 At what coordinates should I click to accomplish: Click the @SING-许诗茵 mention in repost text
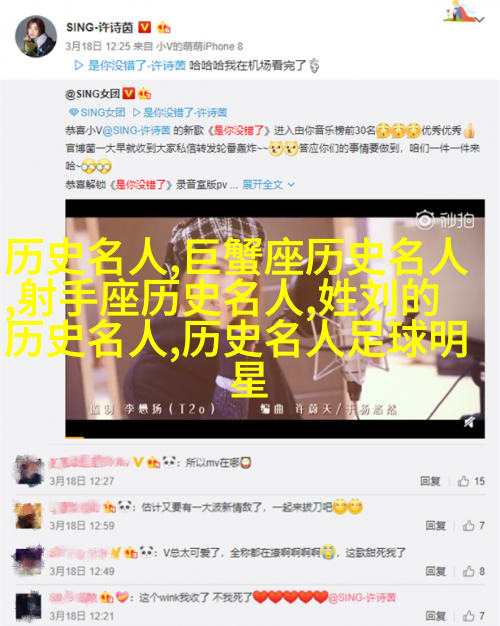pyautogui.click(x=136, y=131)
